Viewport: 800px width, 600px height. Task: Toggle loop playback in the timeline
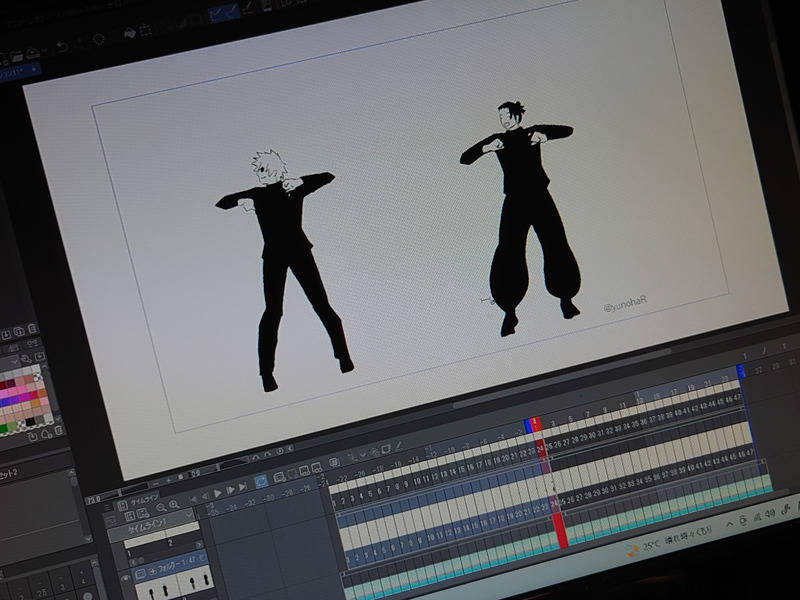(x=260, y=483)
